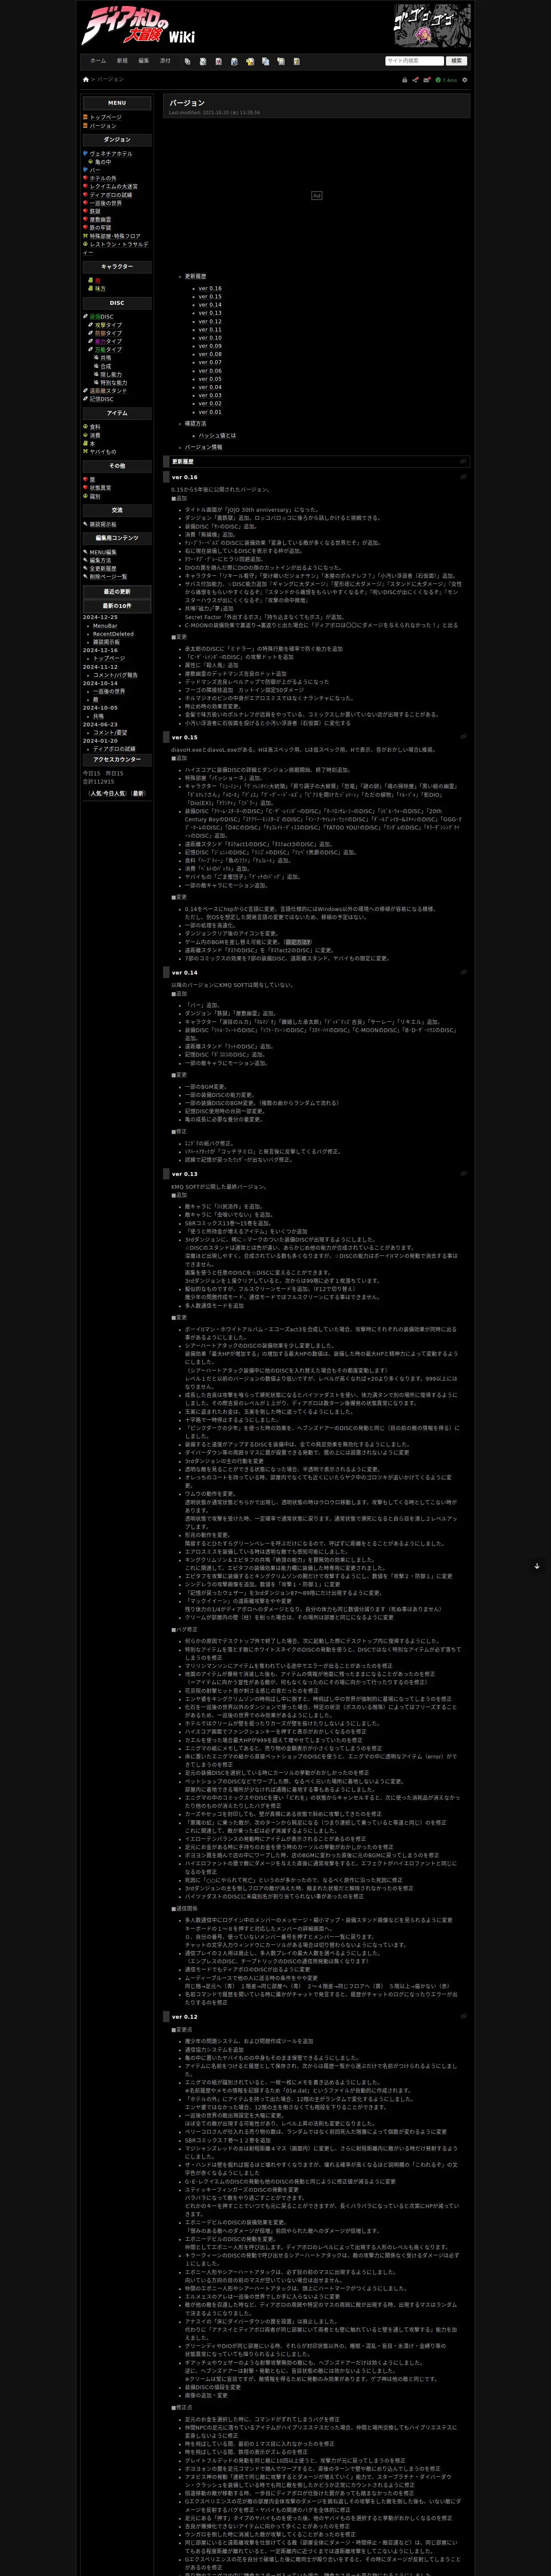Click the 設定方法 link in ver 0.15 notes

click(x=298, y=942)
